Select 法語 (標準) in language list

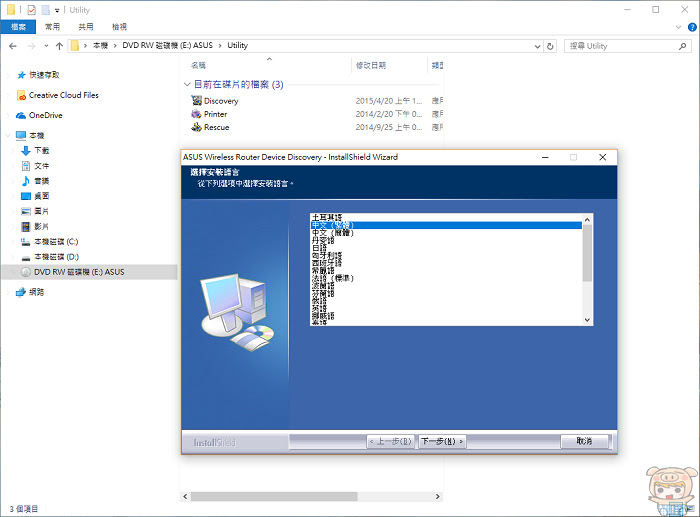tap(333, 278)
